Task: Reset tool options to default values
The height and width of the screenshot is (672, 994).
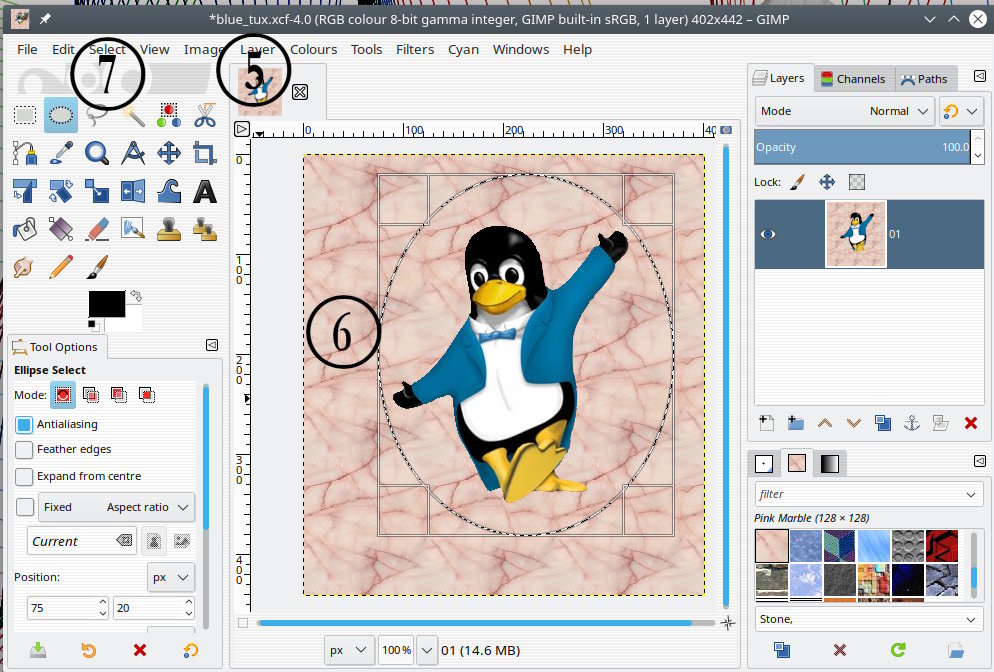Action: (x=190, y=650)
